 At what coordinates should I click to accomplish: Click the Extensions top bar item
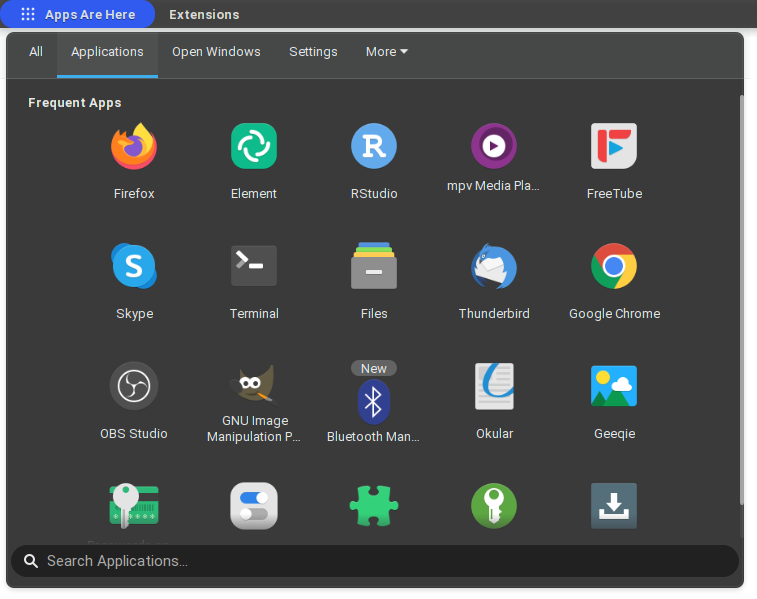click(x=204, y=14)
